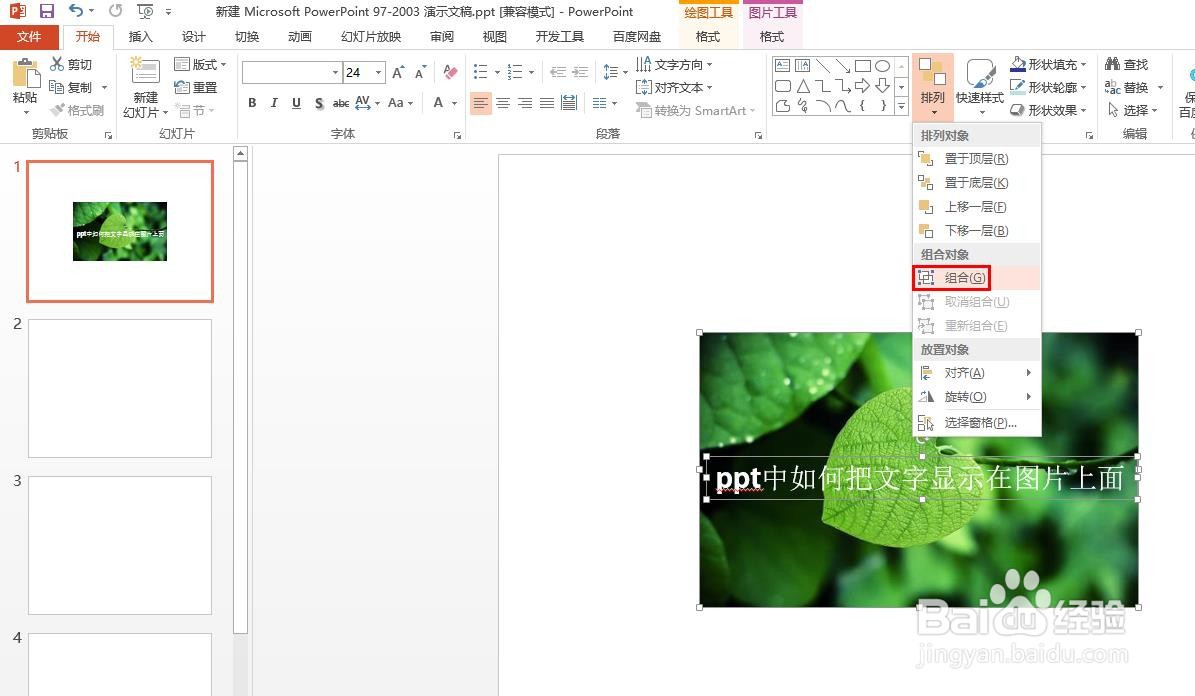This screenshot has width=1195, height=696.
Task: Click the 版式 (Layout) button
Action: click(x=199, y=64)
